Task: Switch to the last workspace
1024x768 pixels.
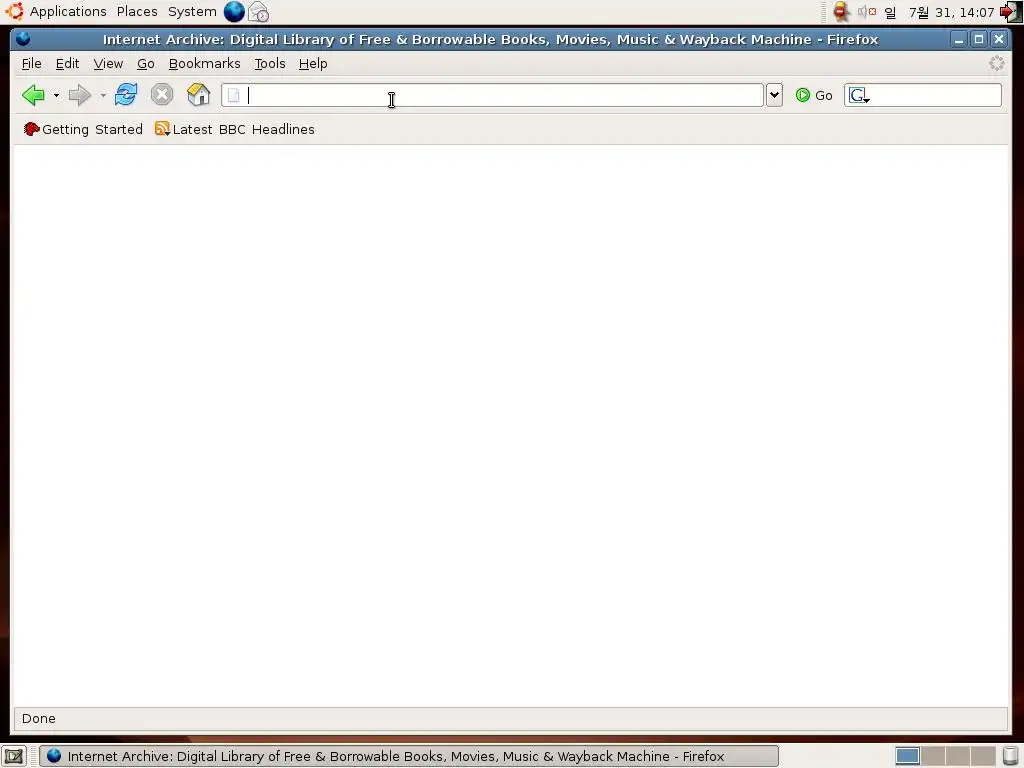Action: click(983, 756)
